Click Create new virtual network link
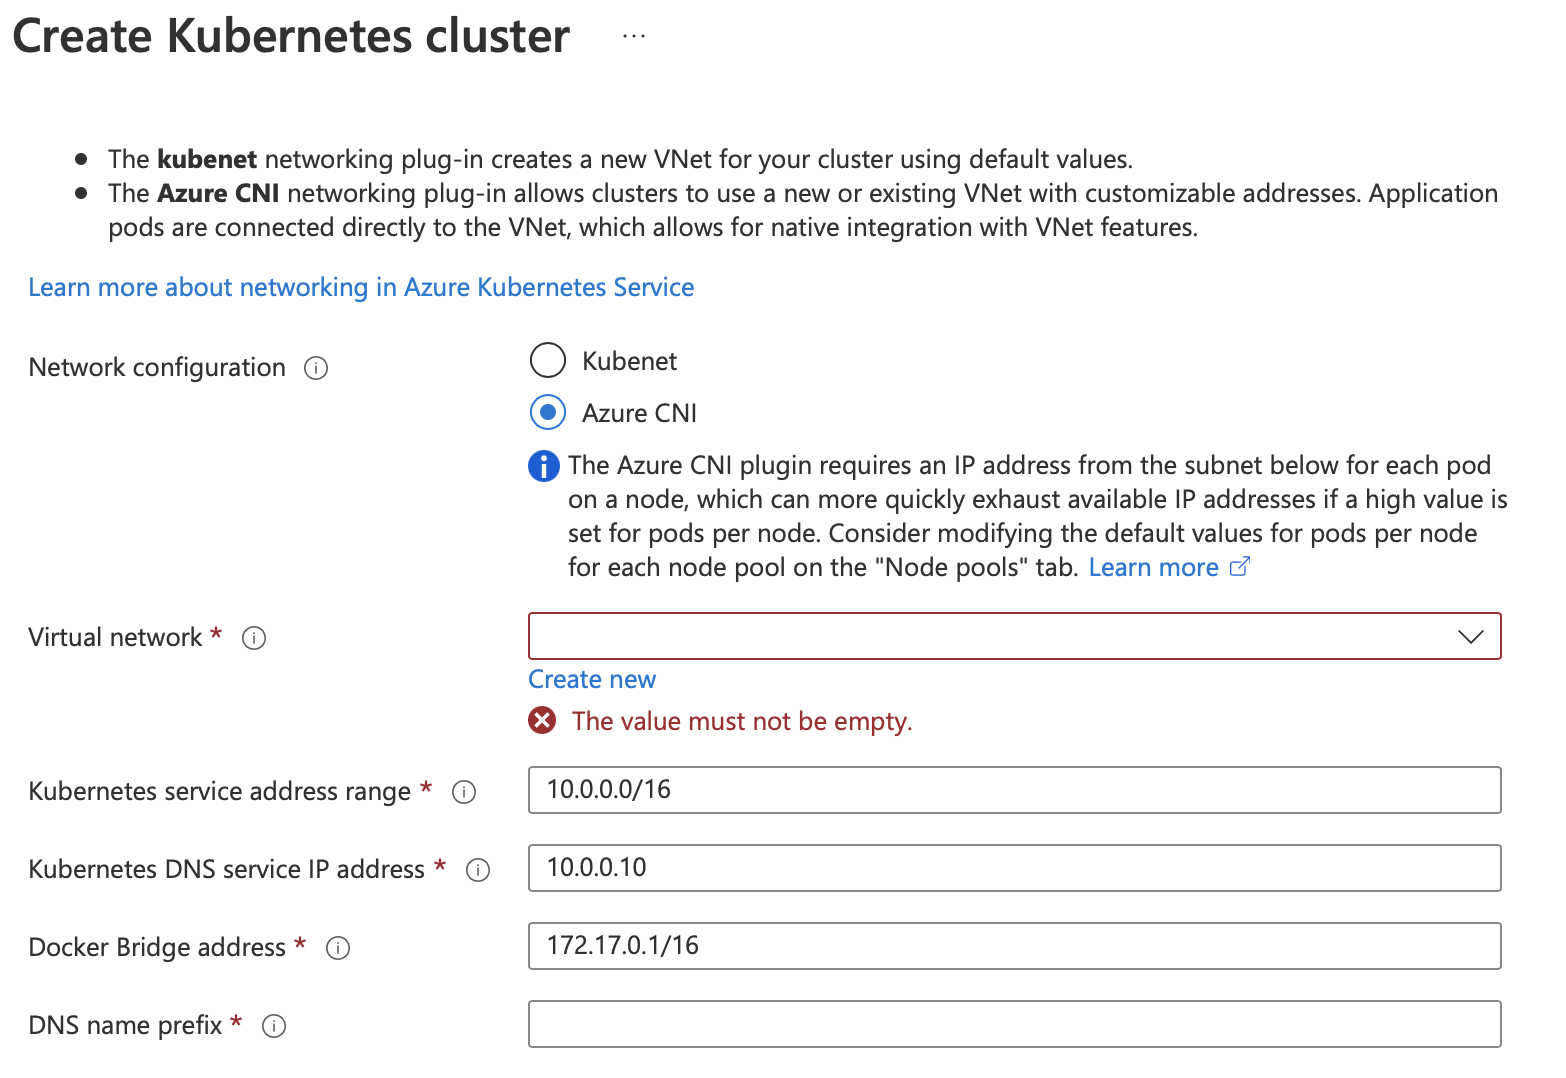The height and width of the screenshot is (1078, 1566). [592, 679]
